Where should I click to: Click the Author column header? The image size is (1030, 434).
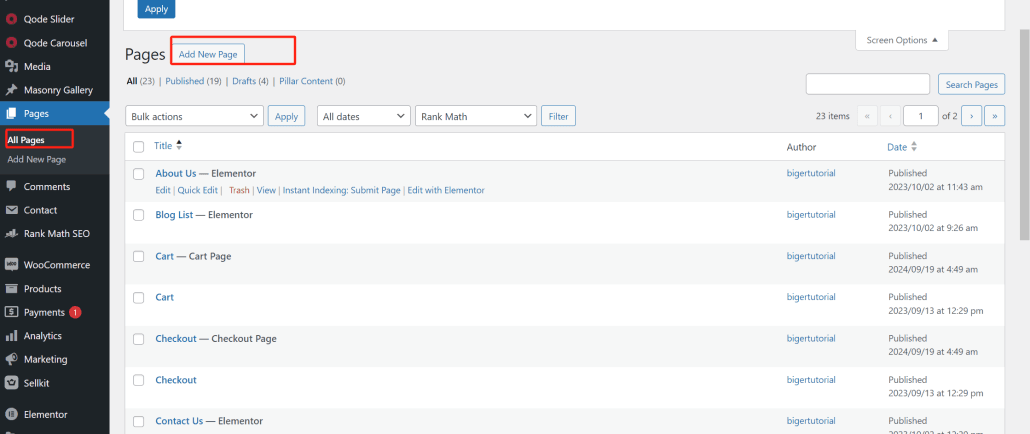pos(801,147)
